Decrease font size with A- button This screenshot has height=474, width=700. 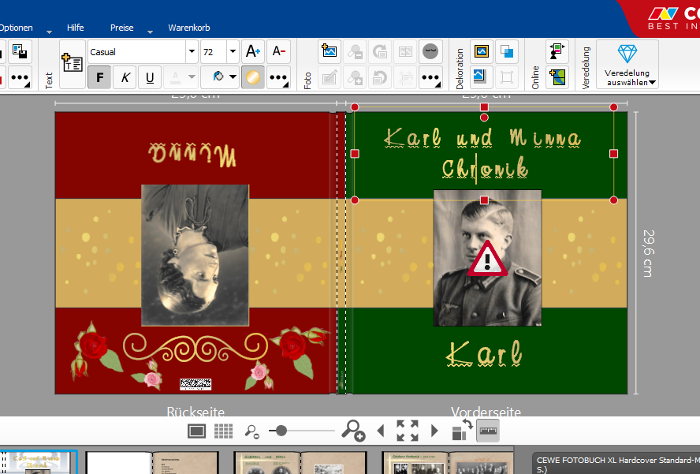coord(279,51)
